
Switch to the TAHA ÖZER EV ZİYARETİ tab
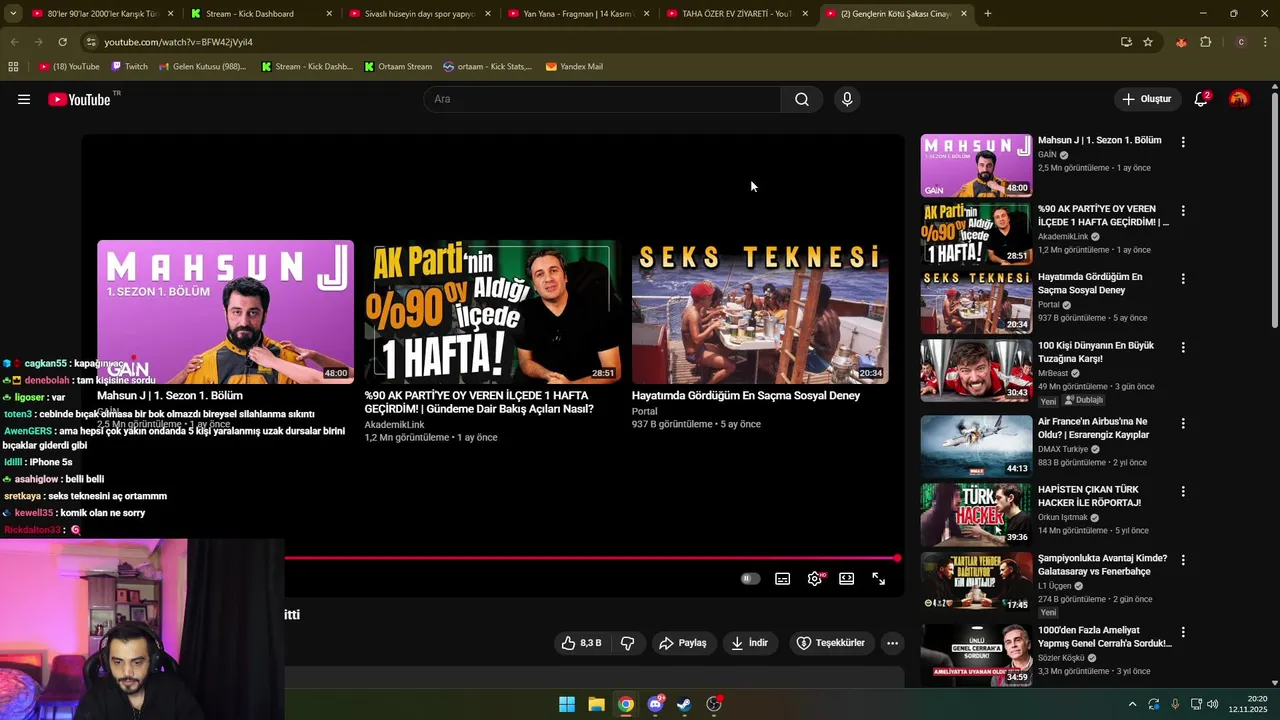(738, 14)
